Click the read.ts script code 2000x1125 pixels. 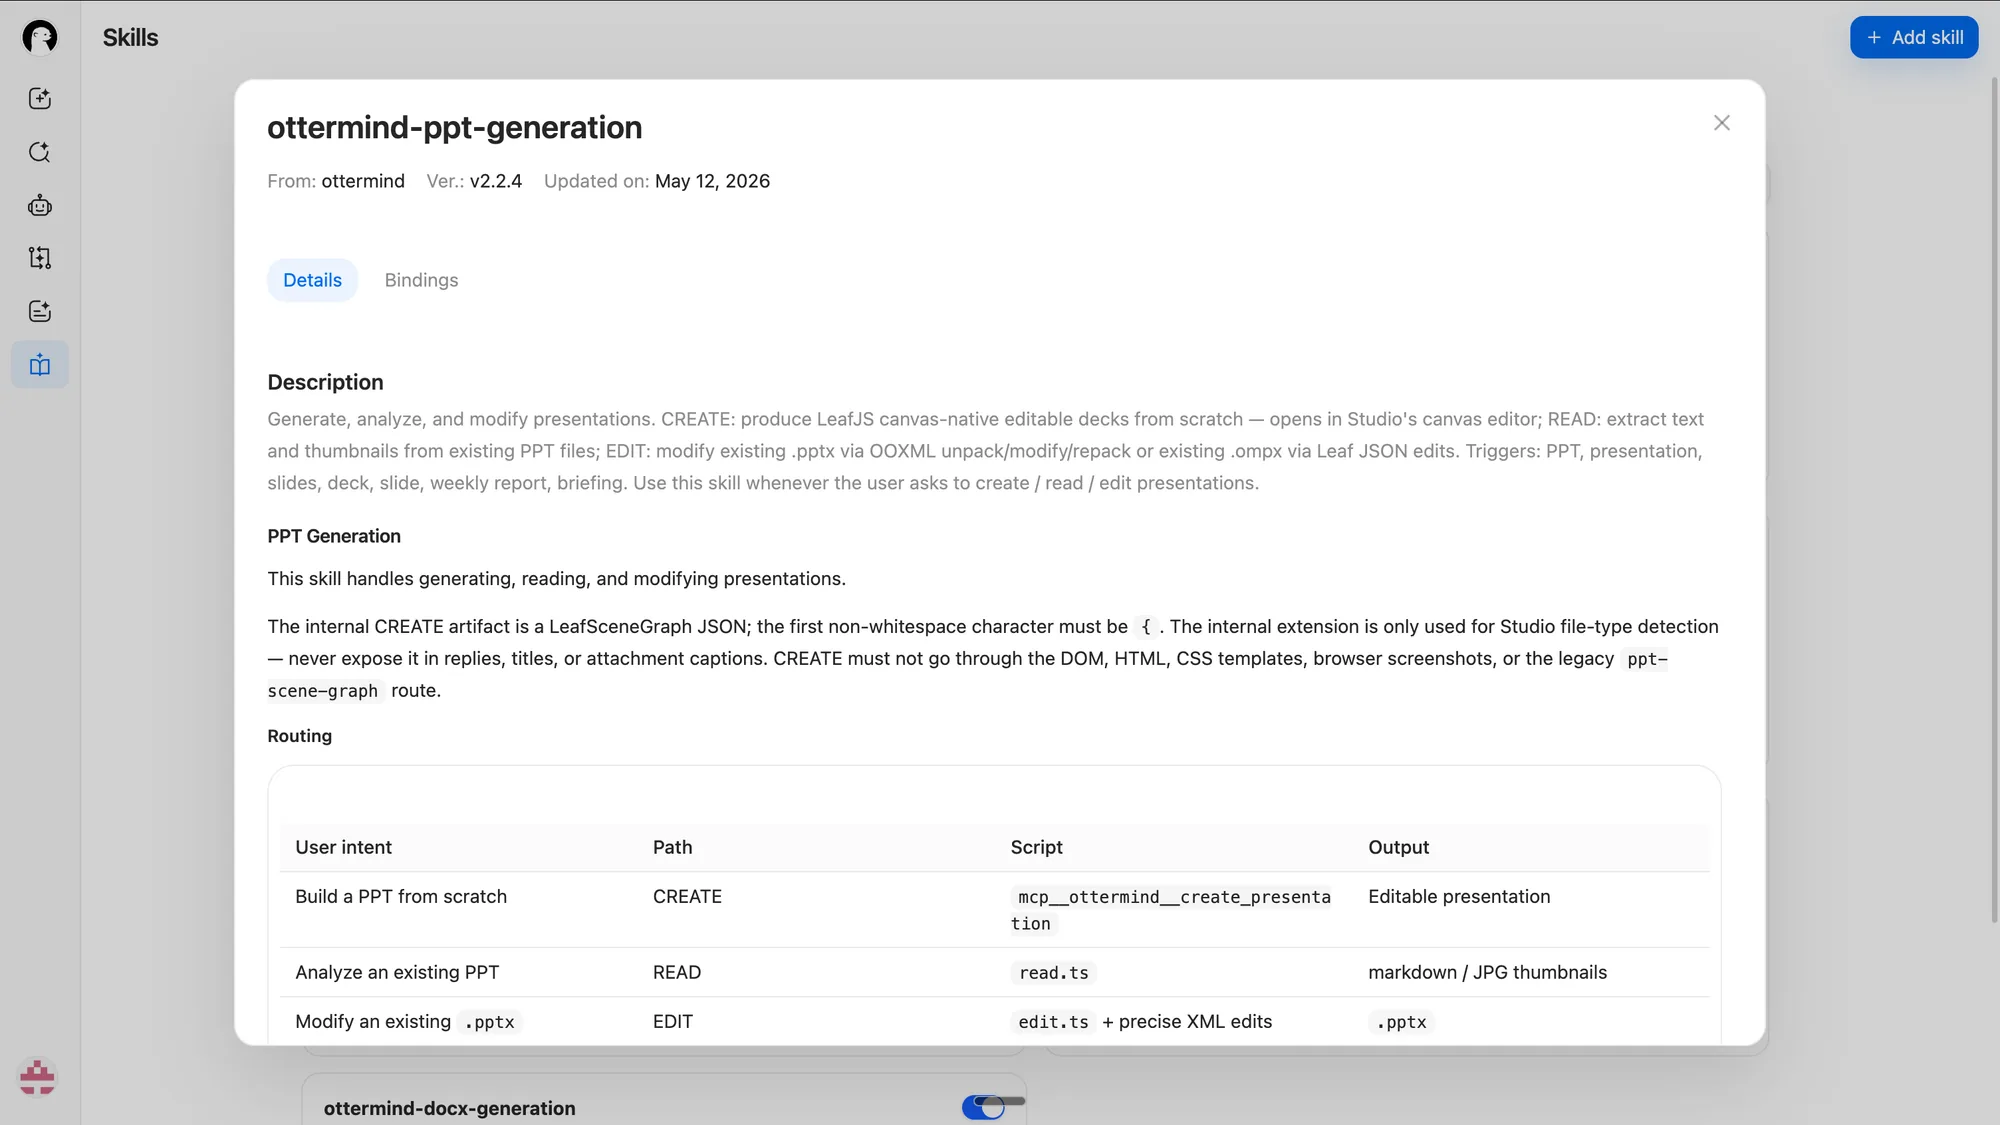tap(1053, 973)
